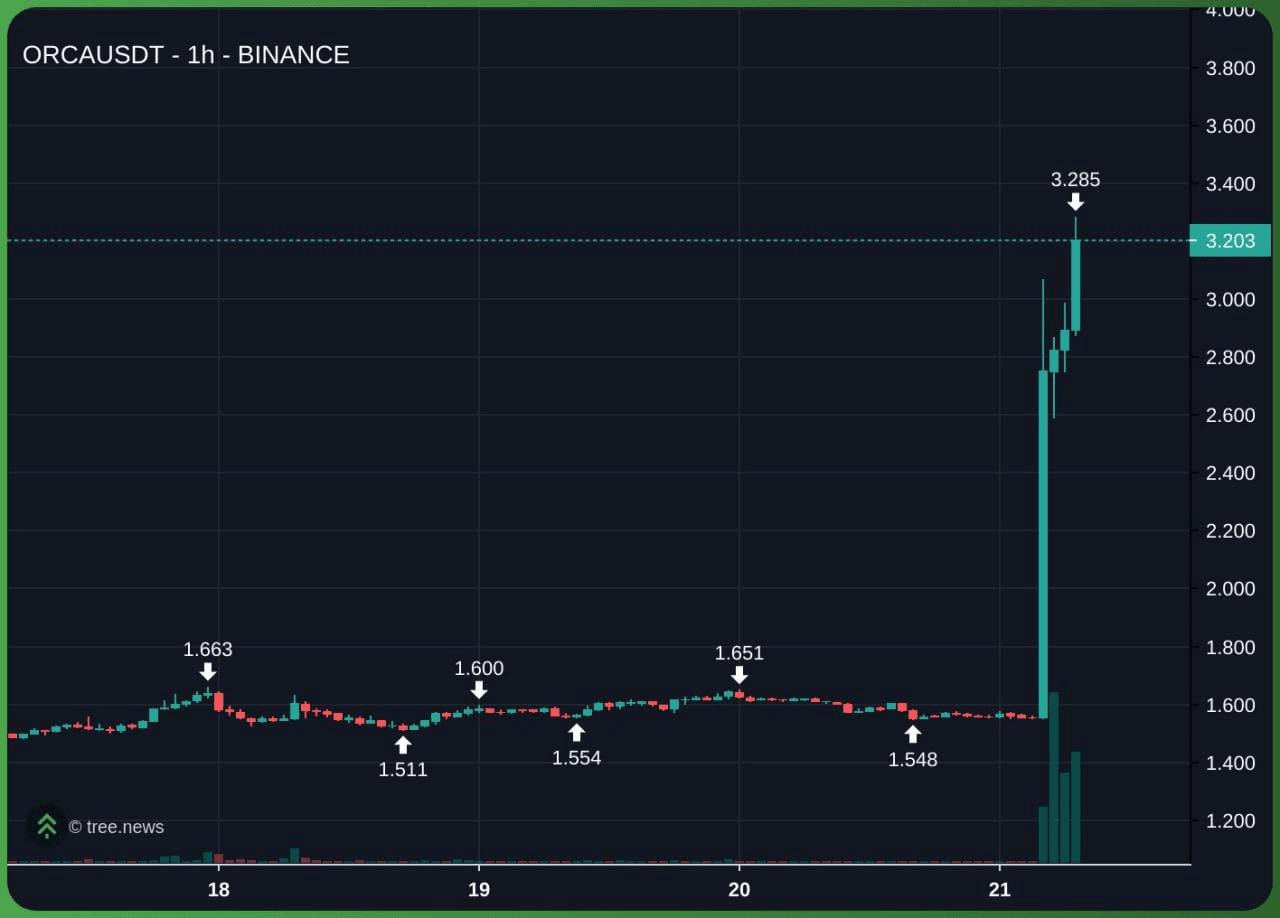The image size is (1280, 918).
Task: Click the current price tag 3.203
Action: [x=1229, y=241]
